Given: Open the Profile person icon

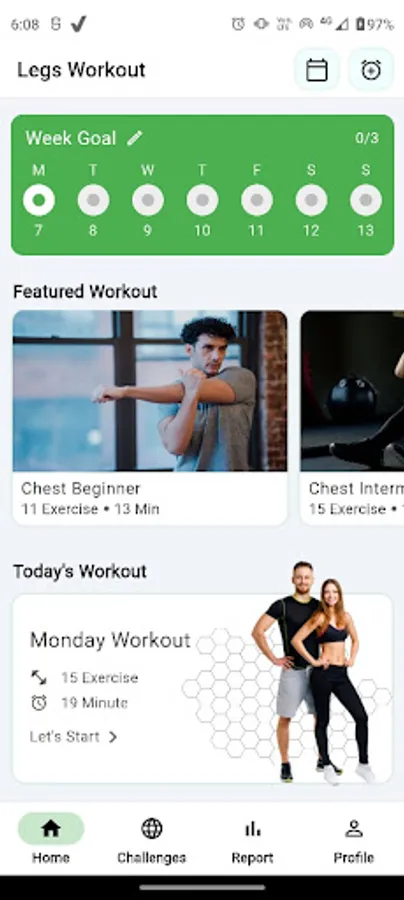Looking at the screenshot, I should [x=354, y=828].
